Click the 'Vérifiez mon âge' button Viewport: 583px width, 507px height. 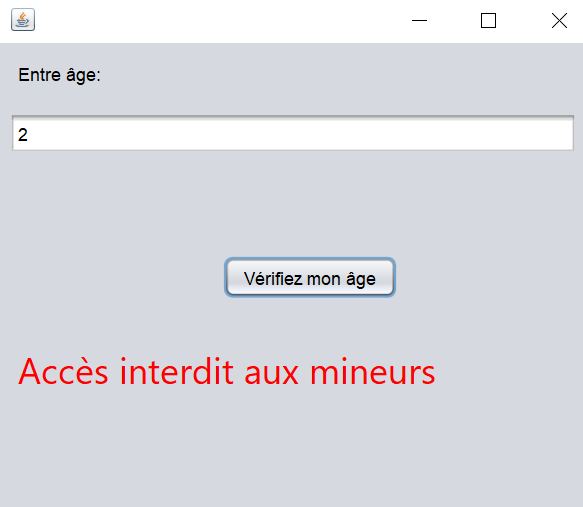[310, 278]
